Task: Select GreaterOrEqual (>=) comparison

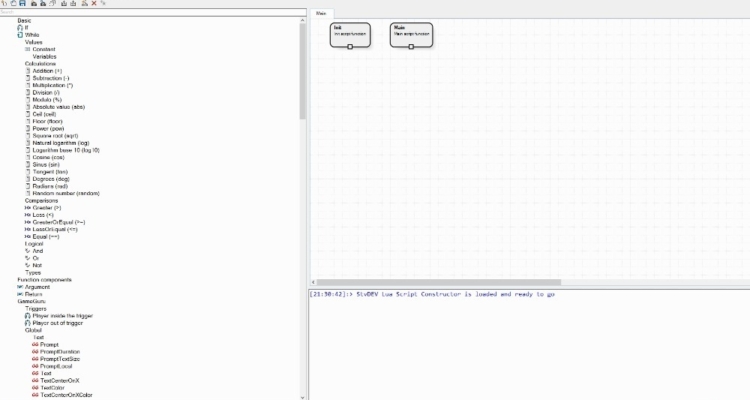Action: coord(55,222)
